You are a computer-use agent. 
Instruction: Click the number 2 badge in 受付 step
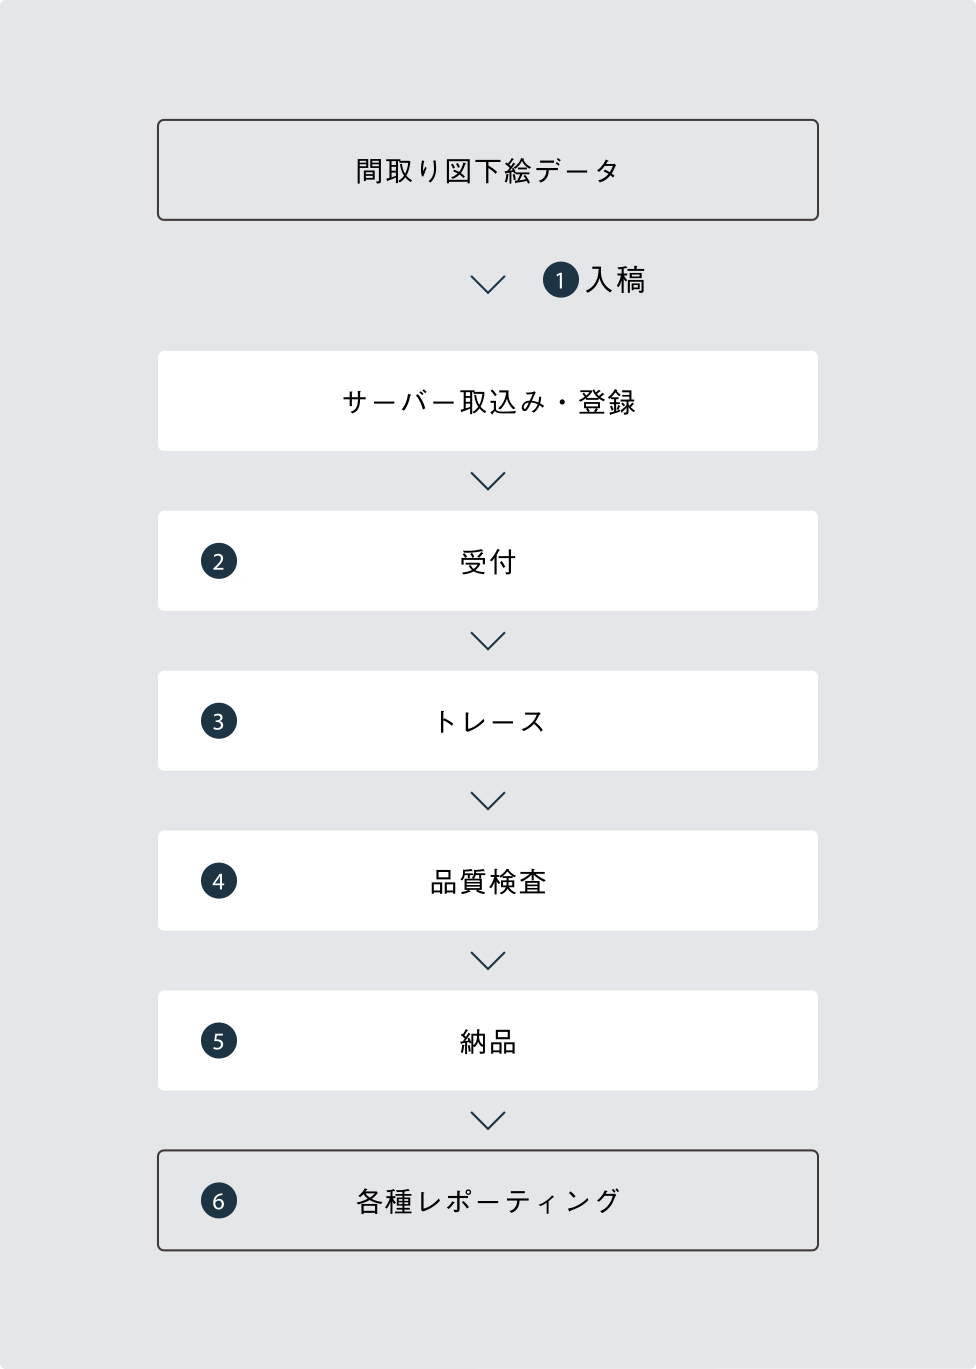click(219, 561)
